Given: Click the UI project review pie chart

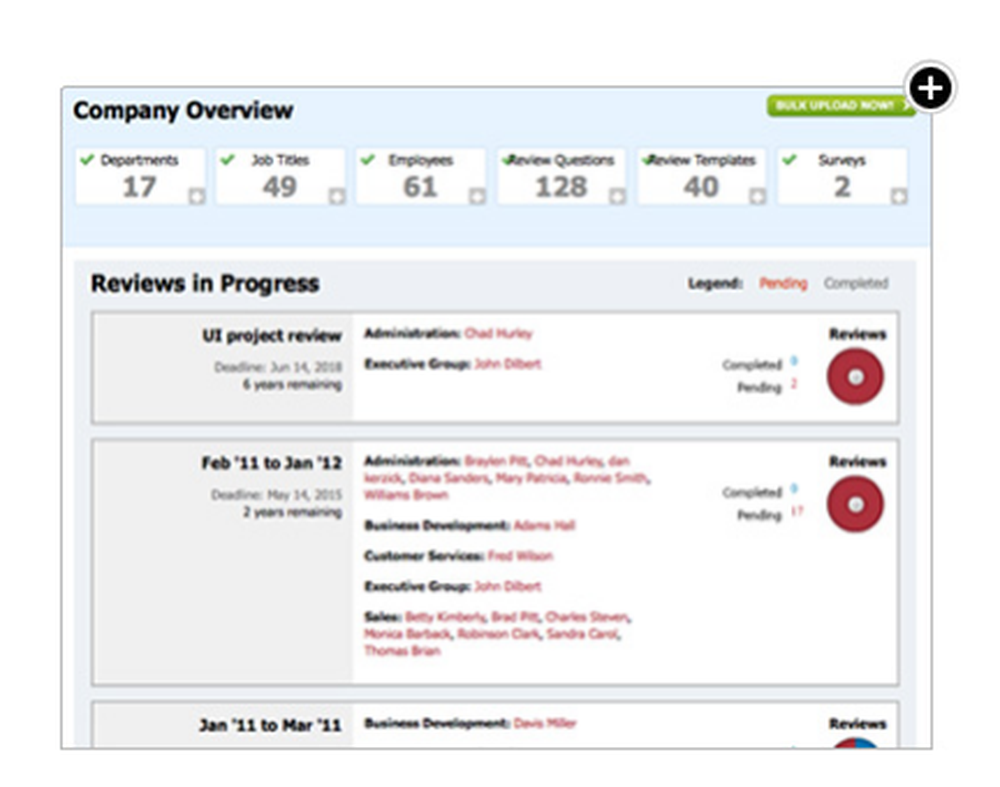Looking at the screenshot, I should 855,377.
